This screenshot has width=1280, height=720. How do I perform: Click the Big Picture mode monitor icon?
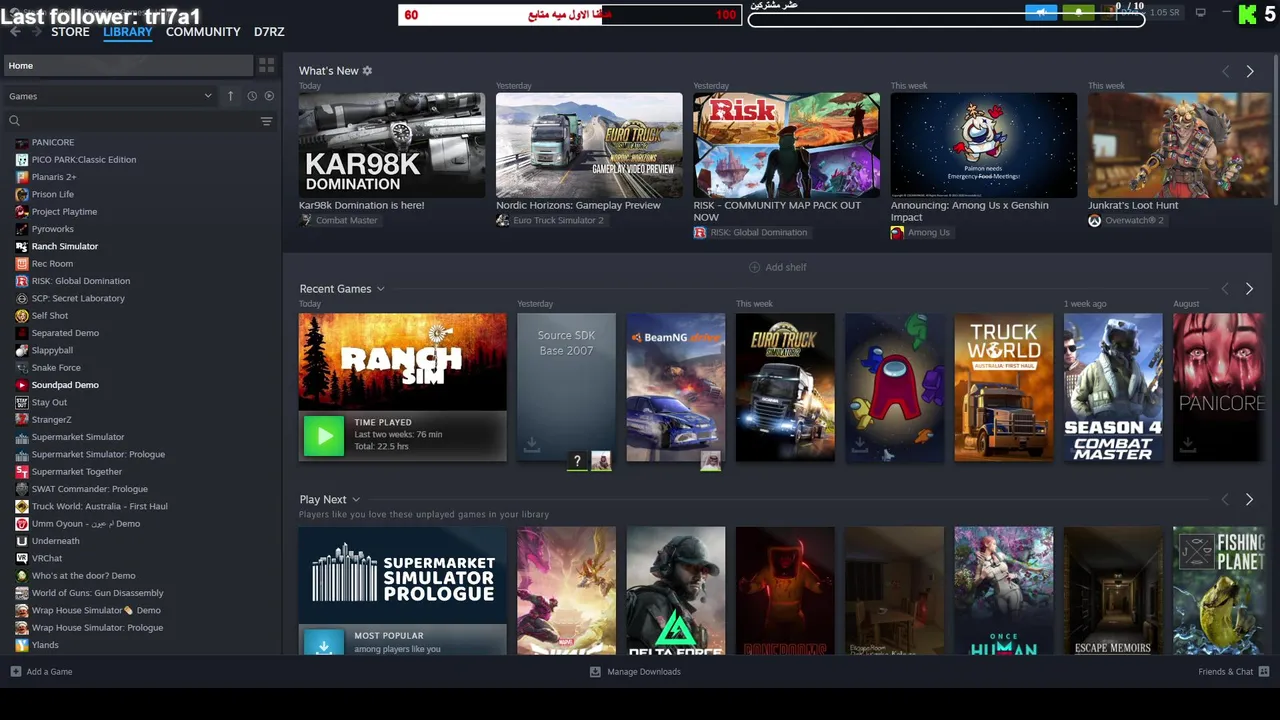click(1200, 12)
